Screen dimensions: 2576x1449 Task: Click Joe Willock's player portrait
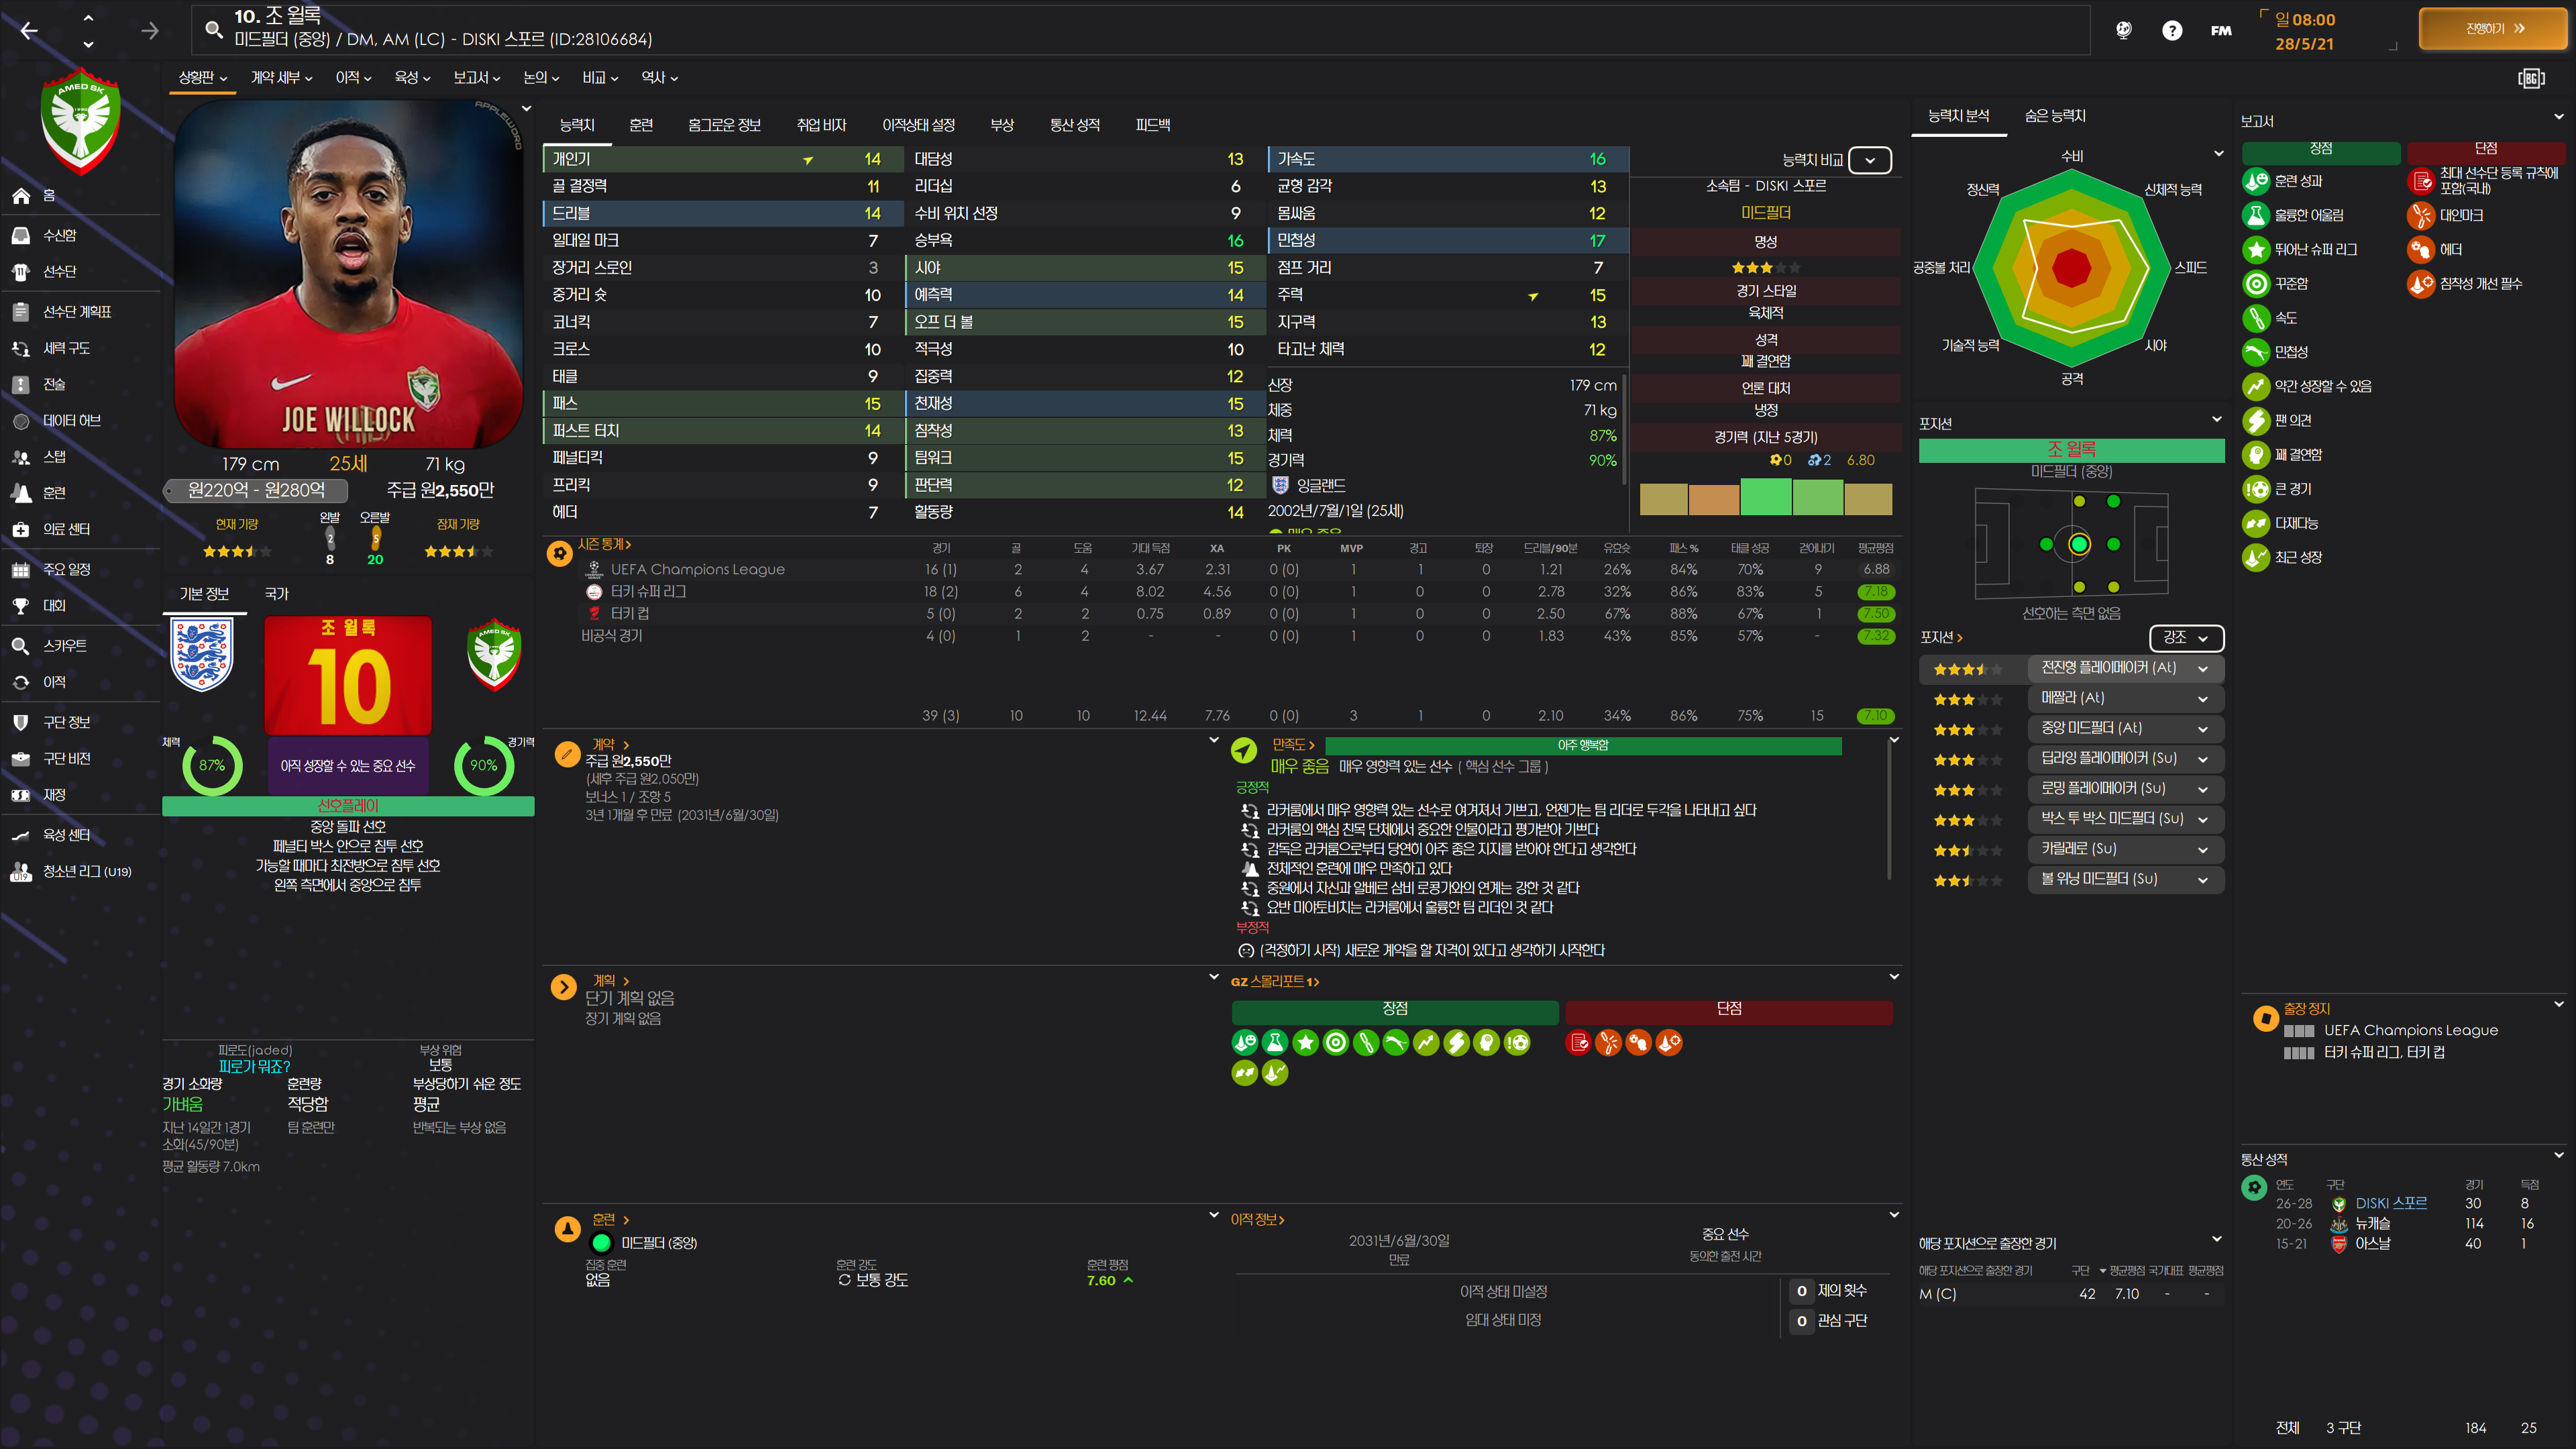tap(348, 274)
